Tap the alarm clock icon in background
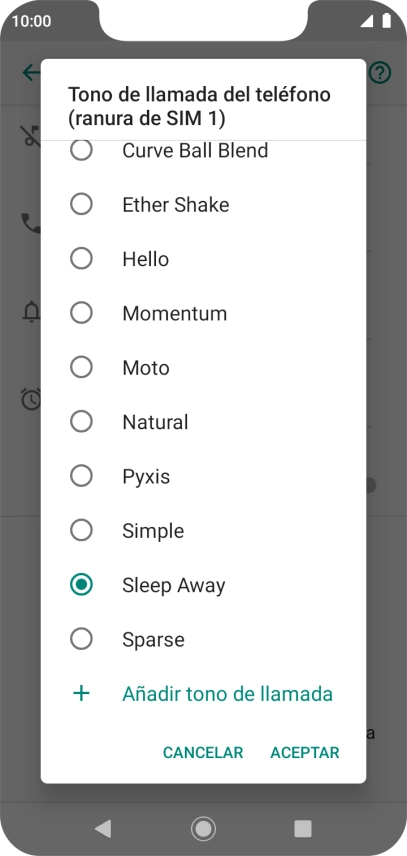This screenshot has width=407, height=856. click(31, 399)
